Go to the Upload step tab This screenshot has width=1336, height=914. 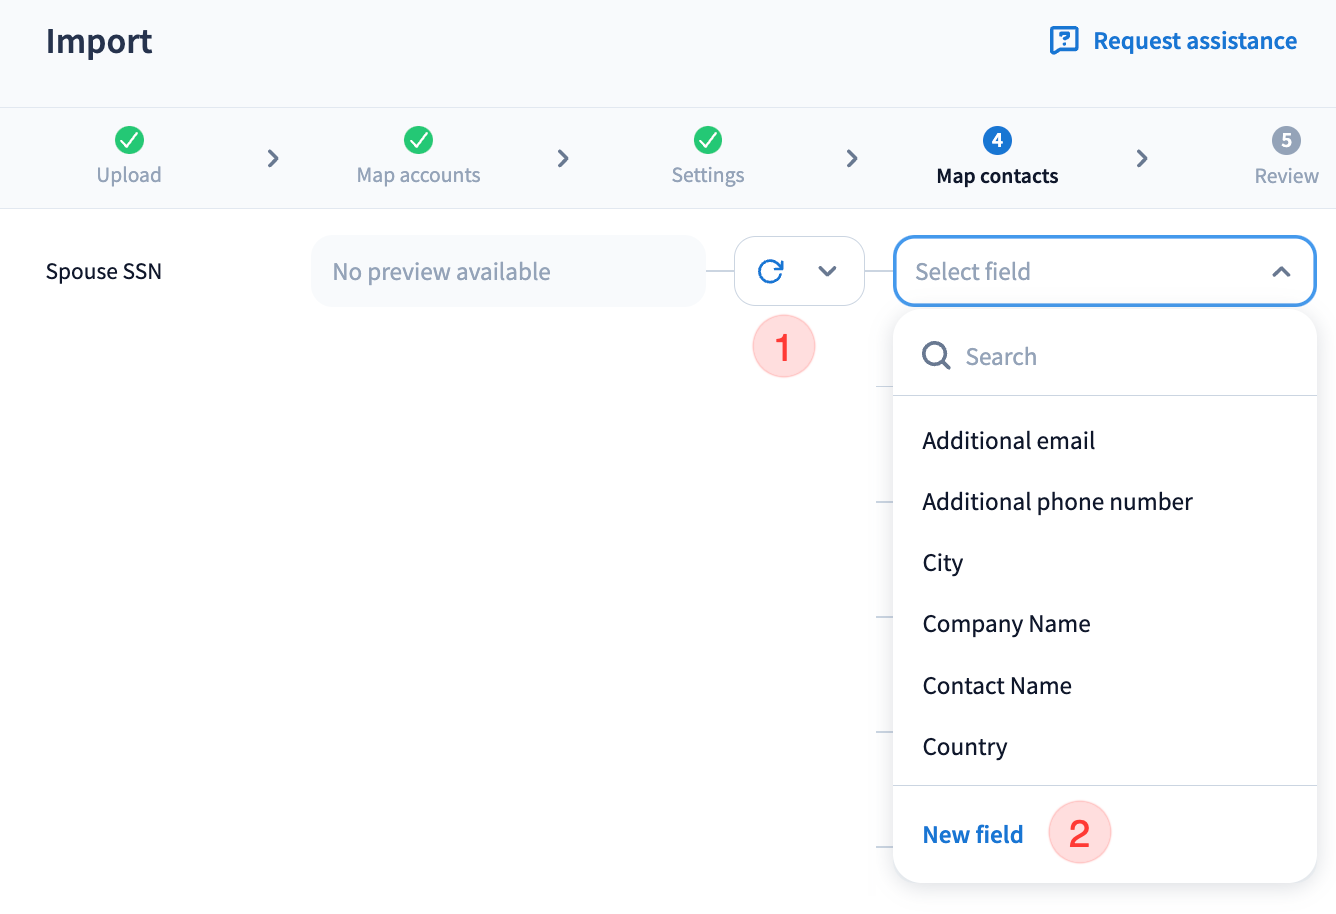tap(129, 175)
